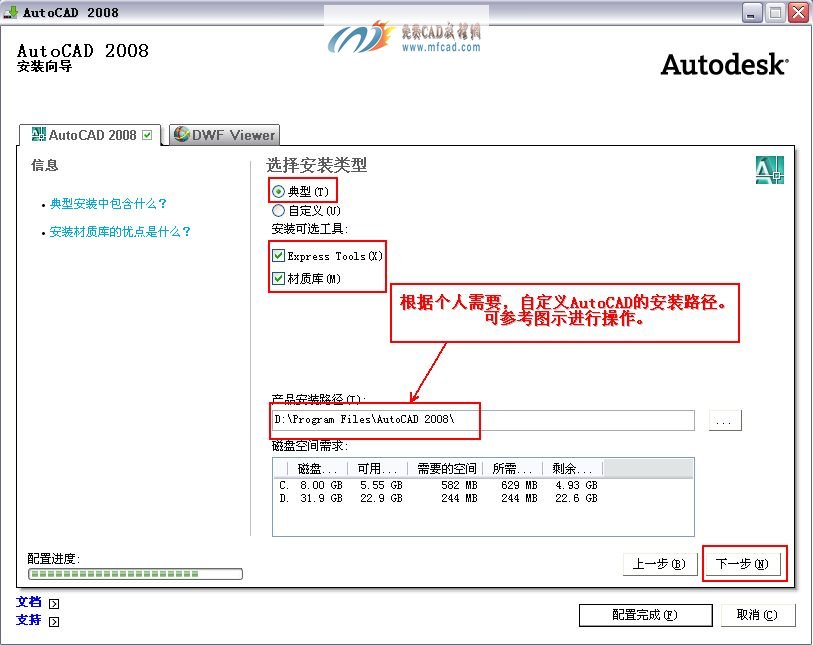Click the AutoCAD logo icon at panel corner
Image resolution: width=813 pixels, height=645 pixels.
tap(769, 170)
